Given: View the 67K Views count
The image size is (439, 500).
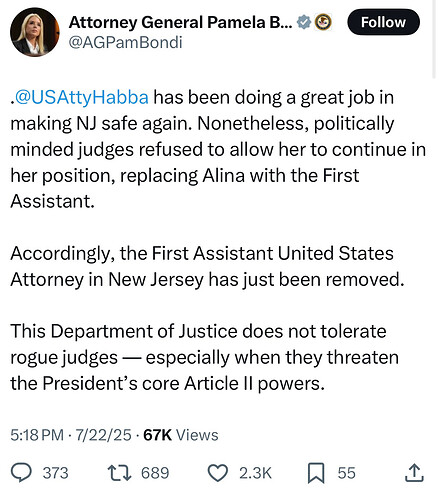Looking at the screenshot, I should click(x=181, y=435).
